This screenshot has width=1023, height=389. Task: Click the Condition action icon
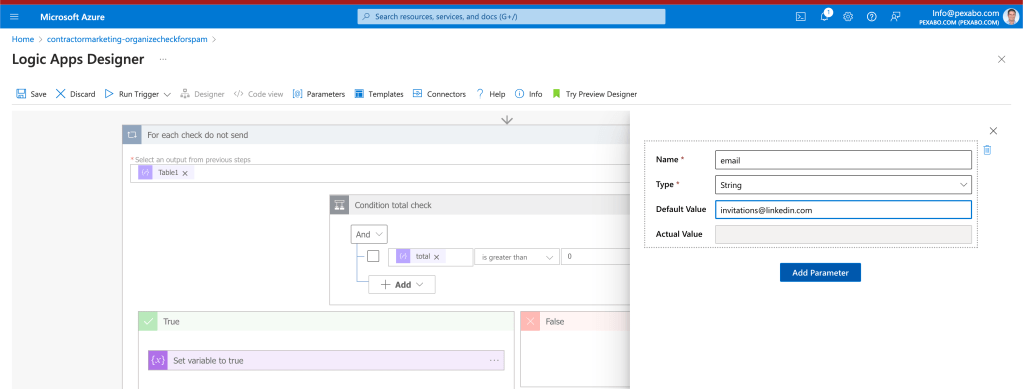coord(339,205)
